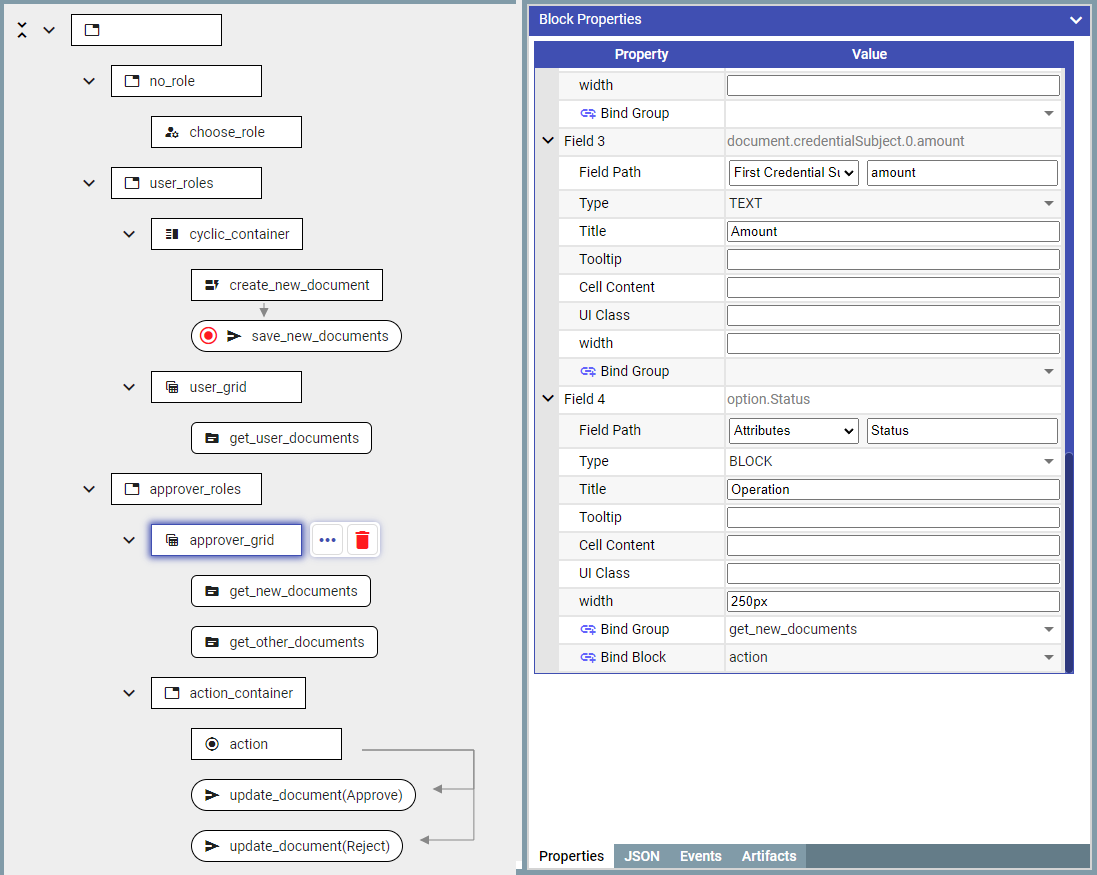Open the Attributes field path dropdown
This screenshot has width=1097, height=875.
[x=793, y=430]
